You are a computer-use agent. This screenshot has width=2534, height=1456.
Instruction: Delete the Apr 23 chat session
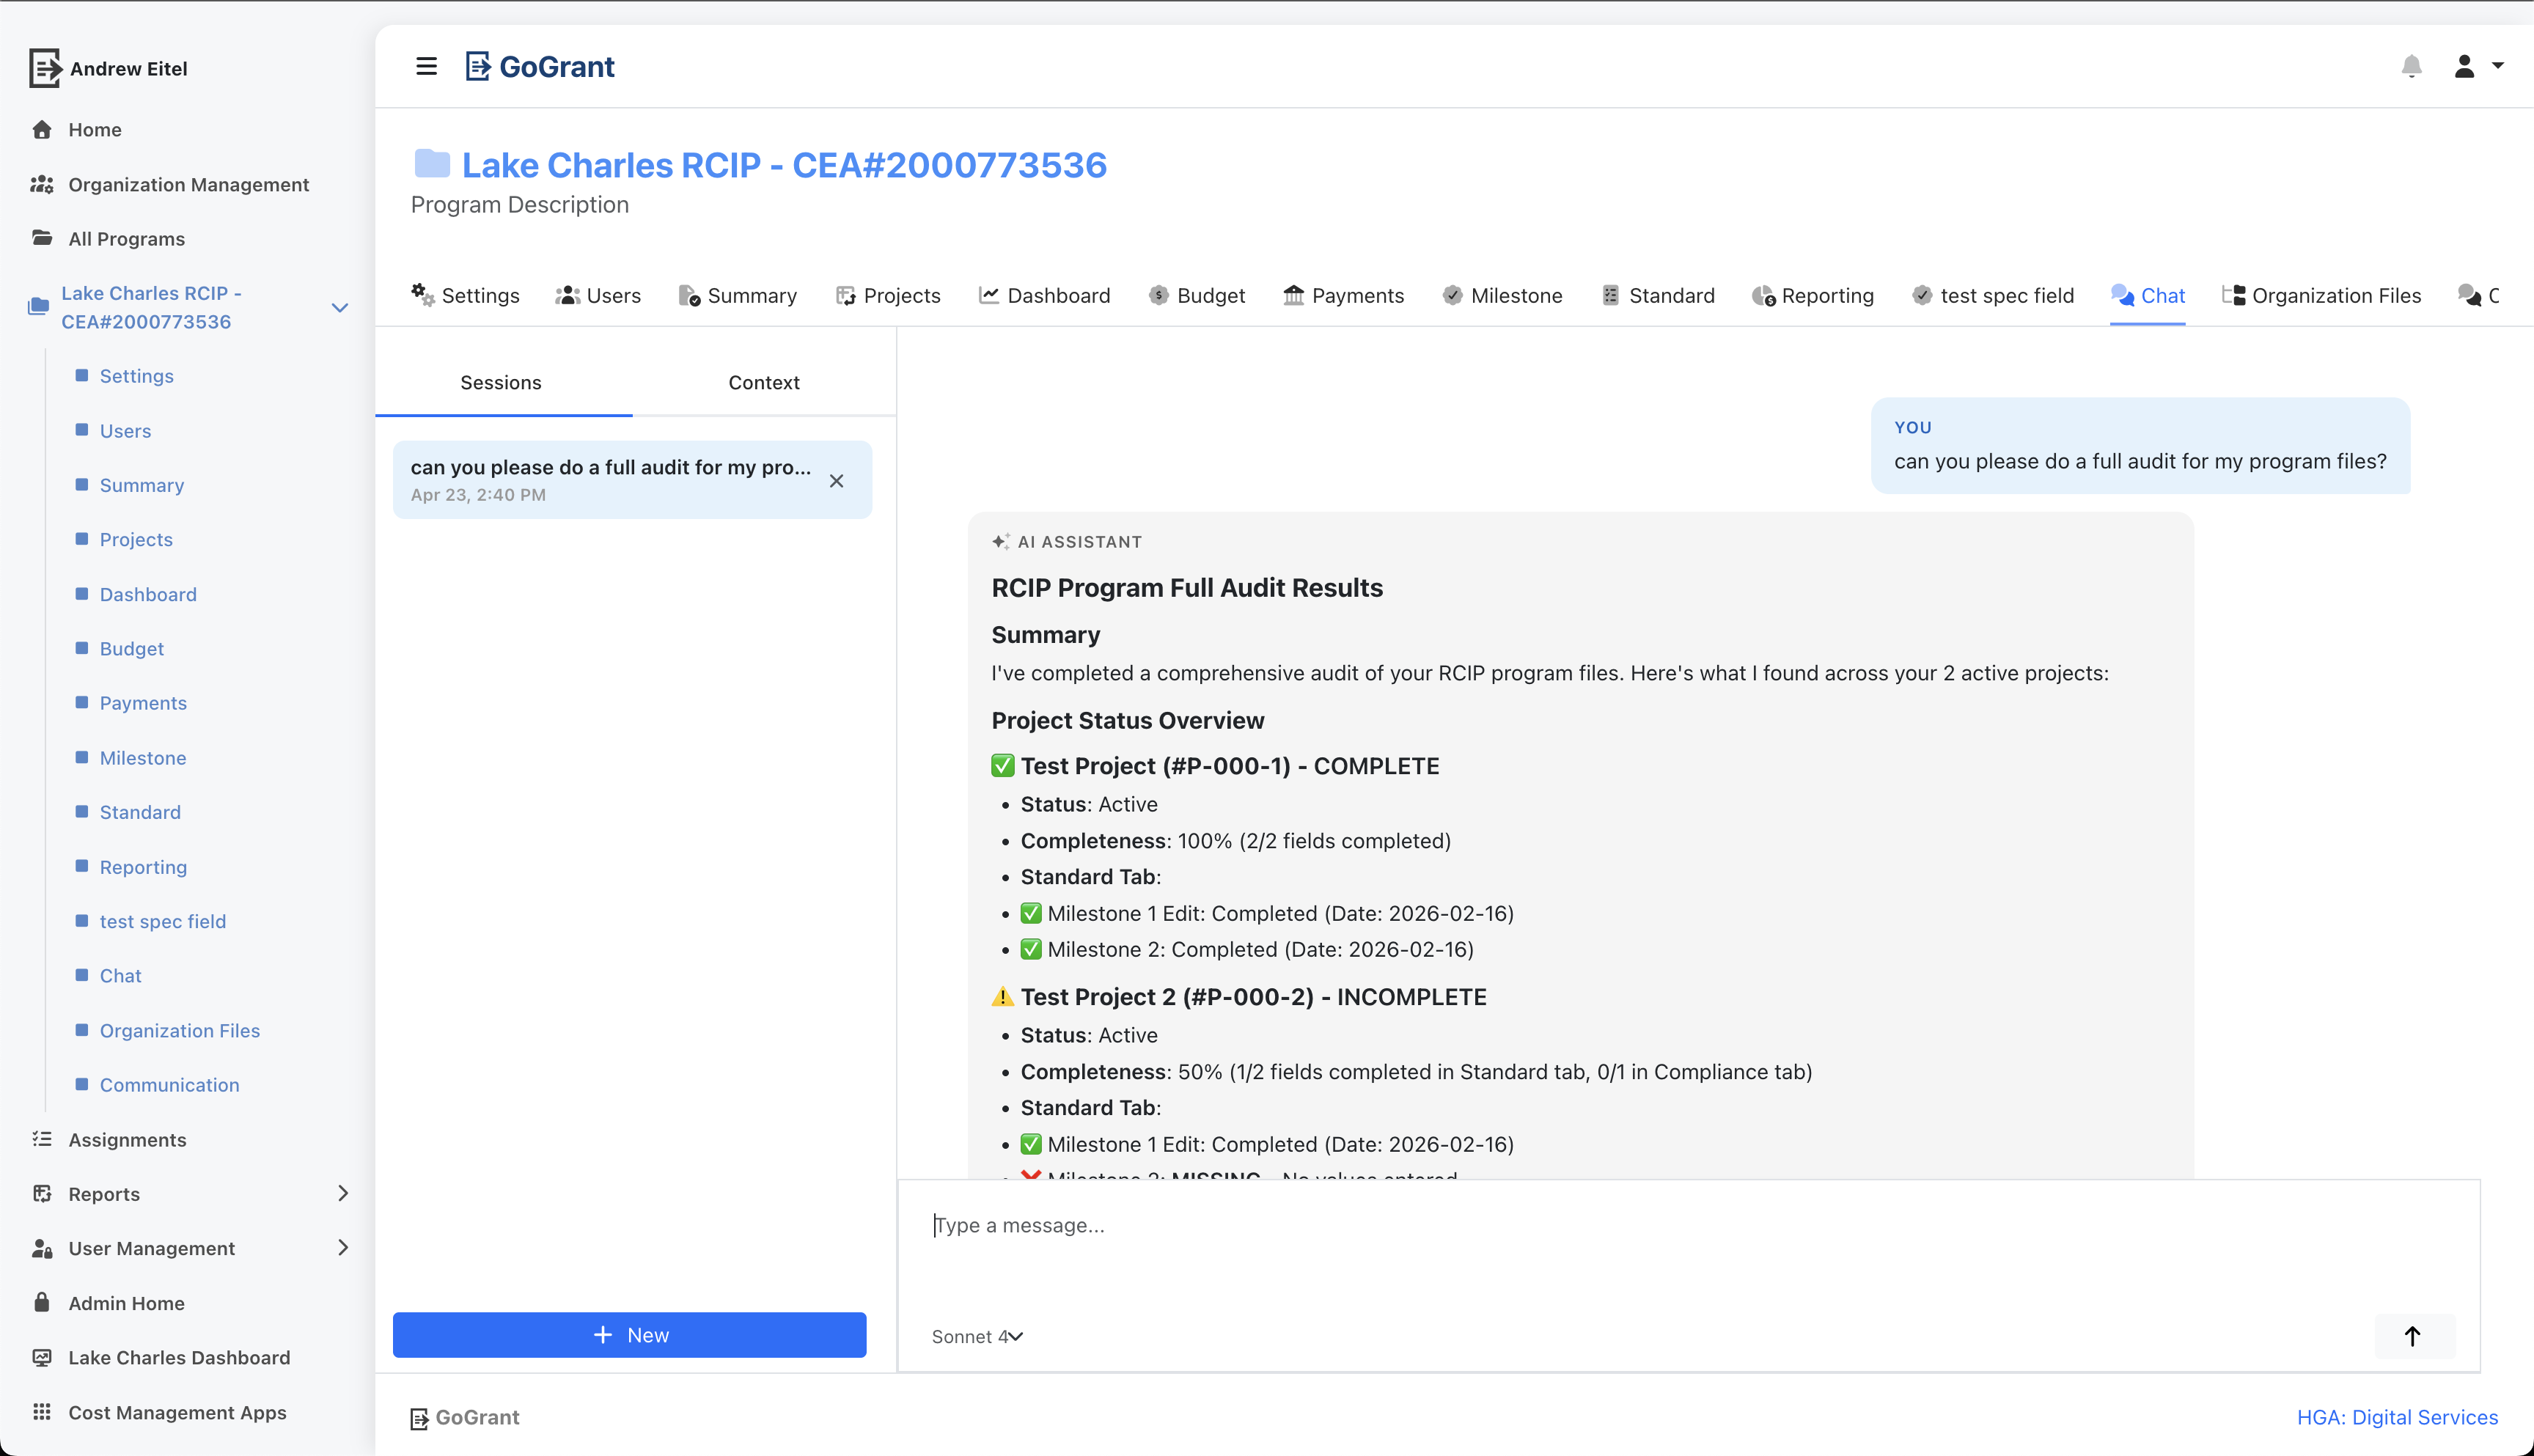(837, 480)
